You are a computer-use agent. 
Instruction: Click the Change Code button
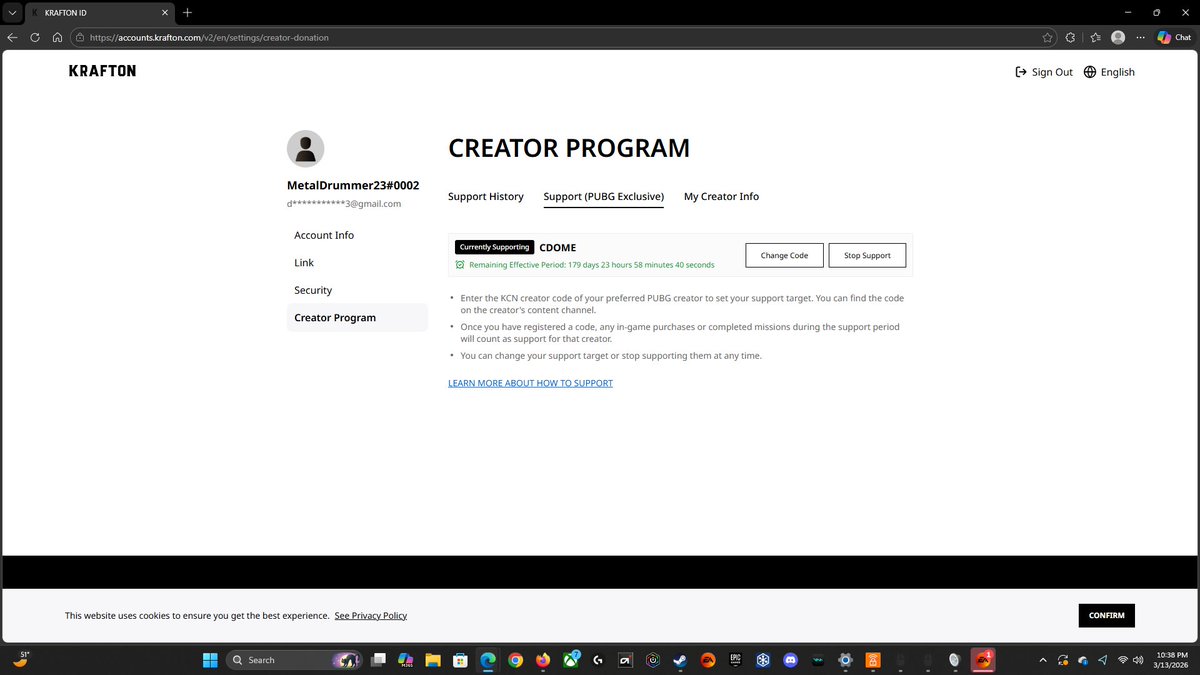784,256
